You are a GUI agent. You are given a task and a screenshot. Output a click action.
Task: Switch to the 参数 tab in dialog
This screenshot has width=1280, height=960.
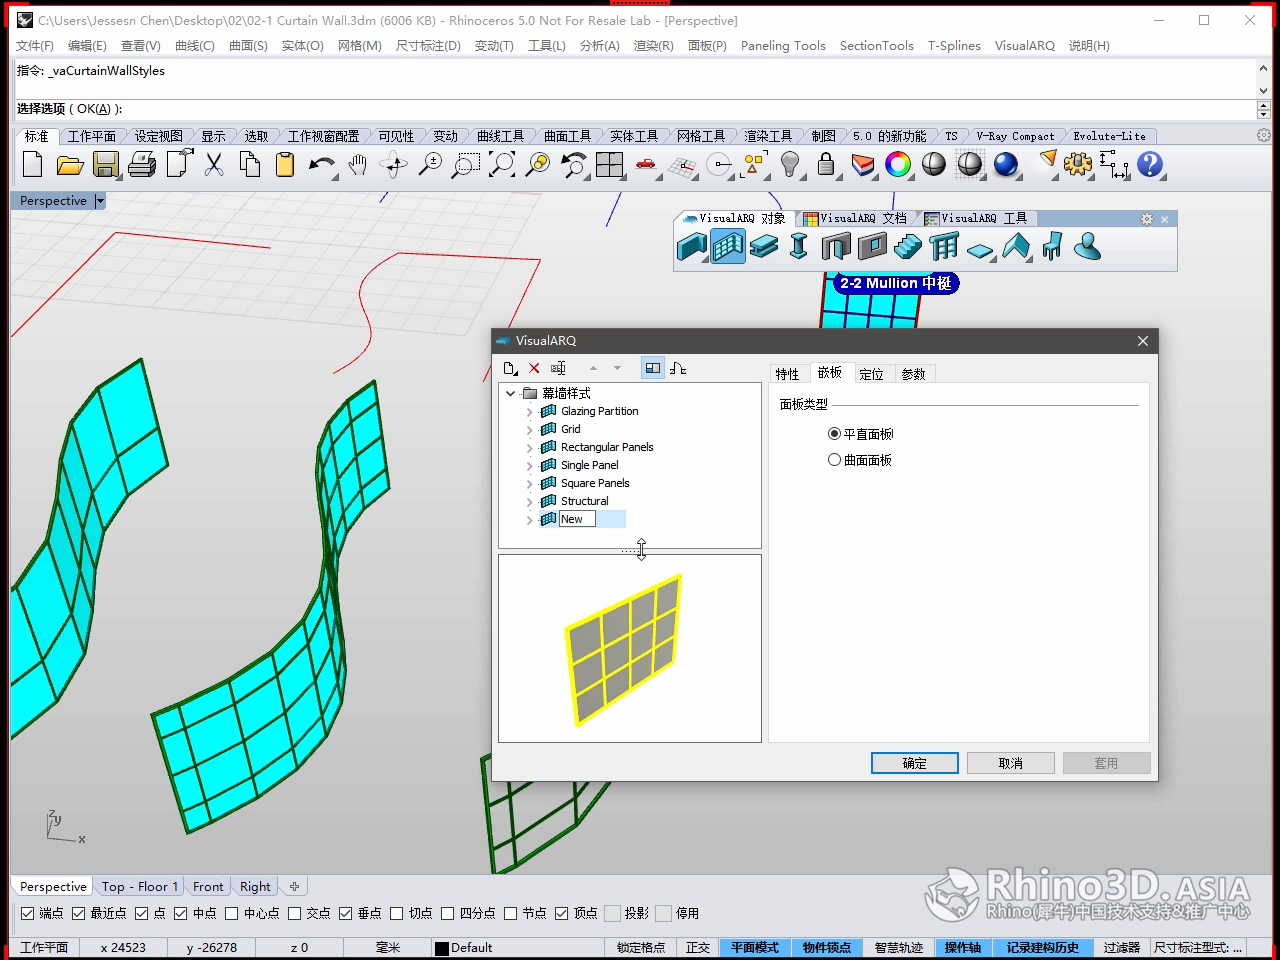(913, 374)
